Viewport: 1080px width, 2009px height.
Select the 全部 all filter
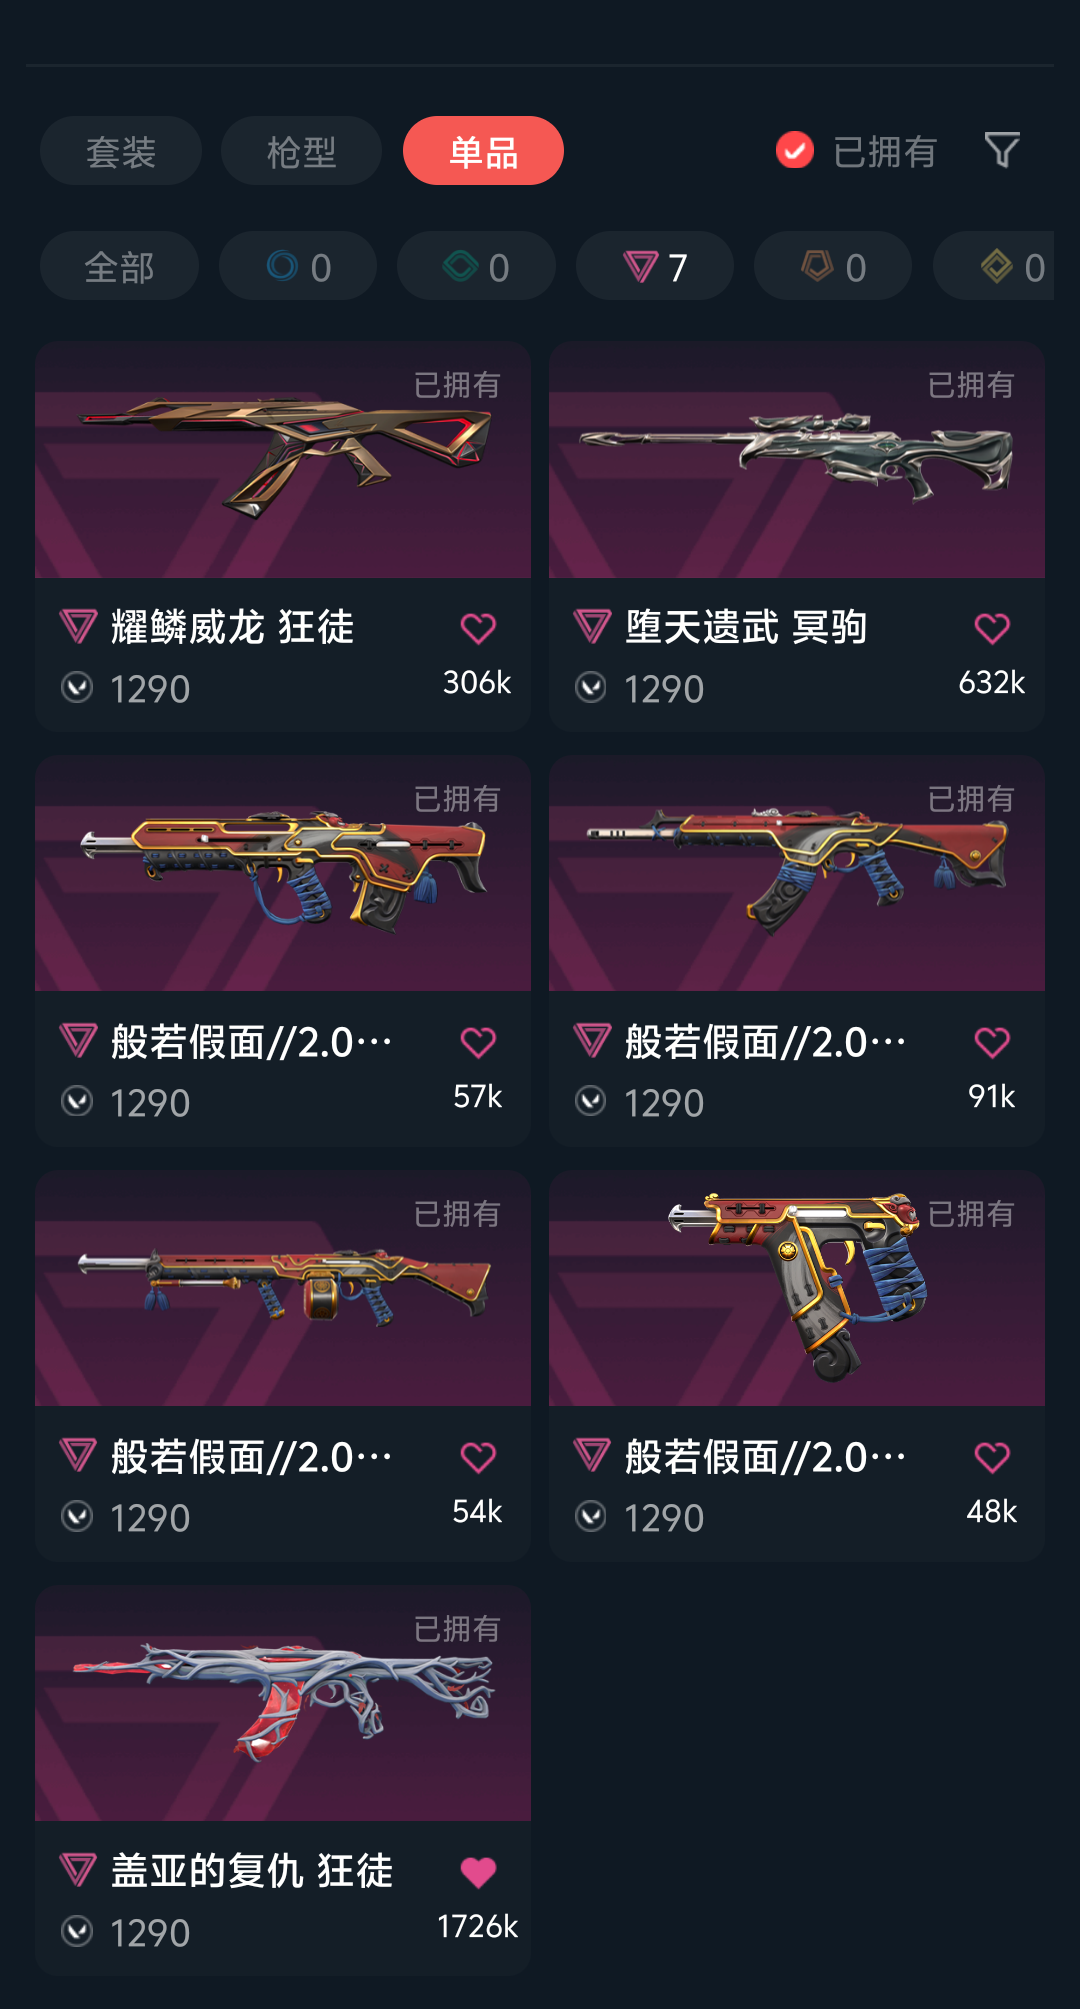[x=119, y=266]
